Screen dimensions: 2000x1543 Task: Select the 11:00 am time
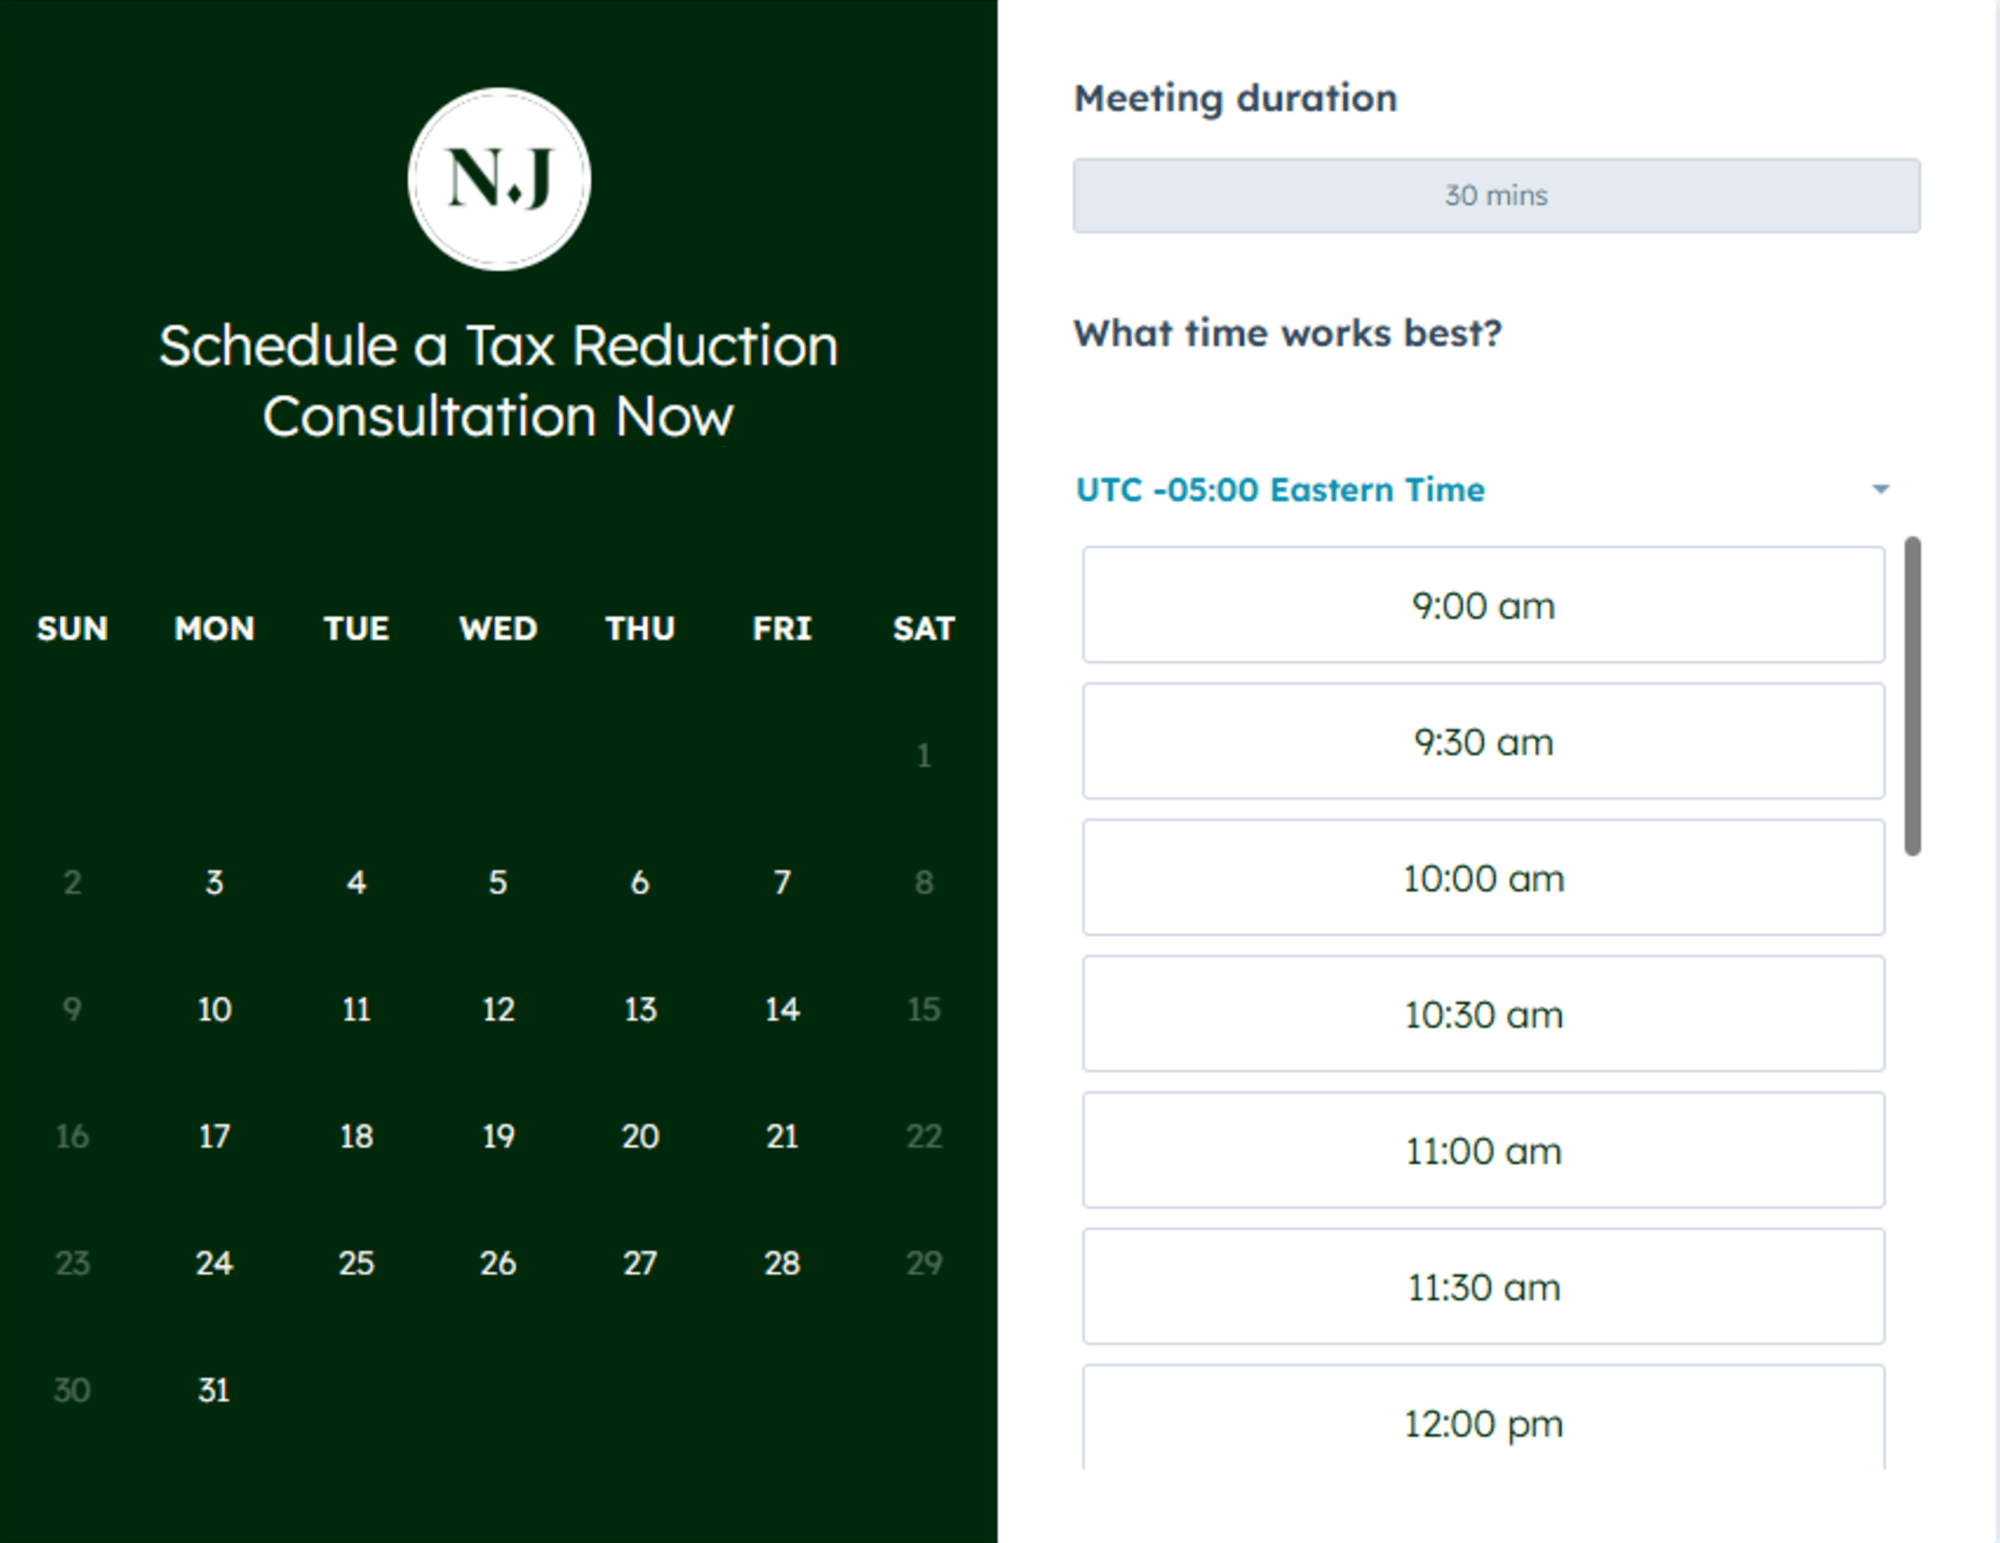click(1483, 1150)
